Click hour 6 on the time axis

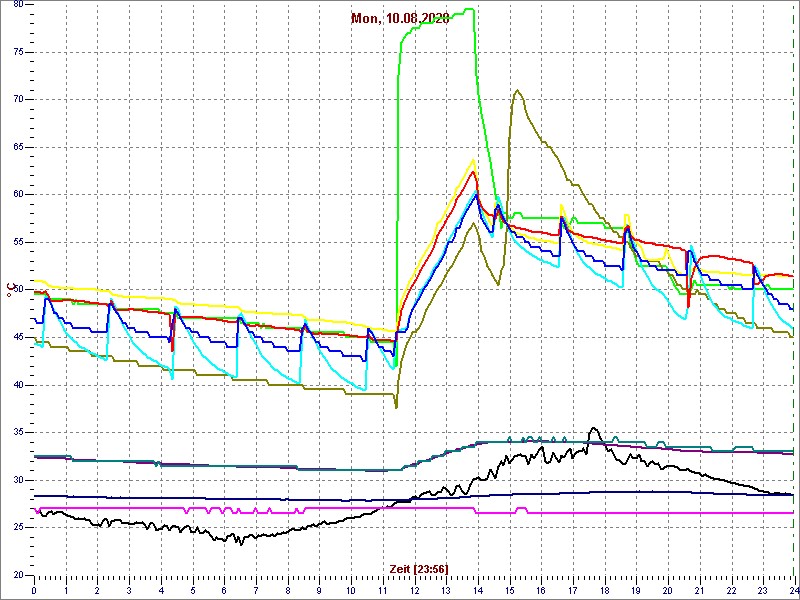(x=224, y=590)
